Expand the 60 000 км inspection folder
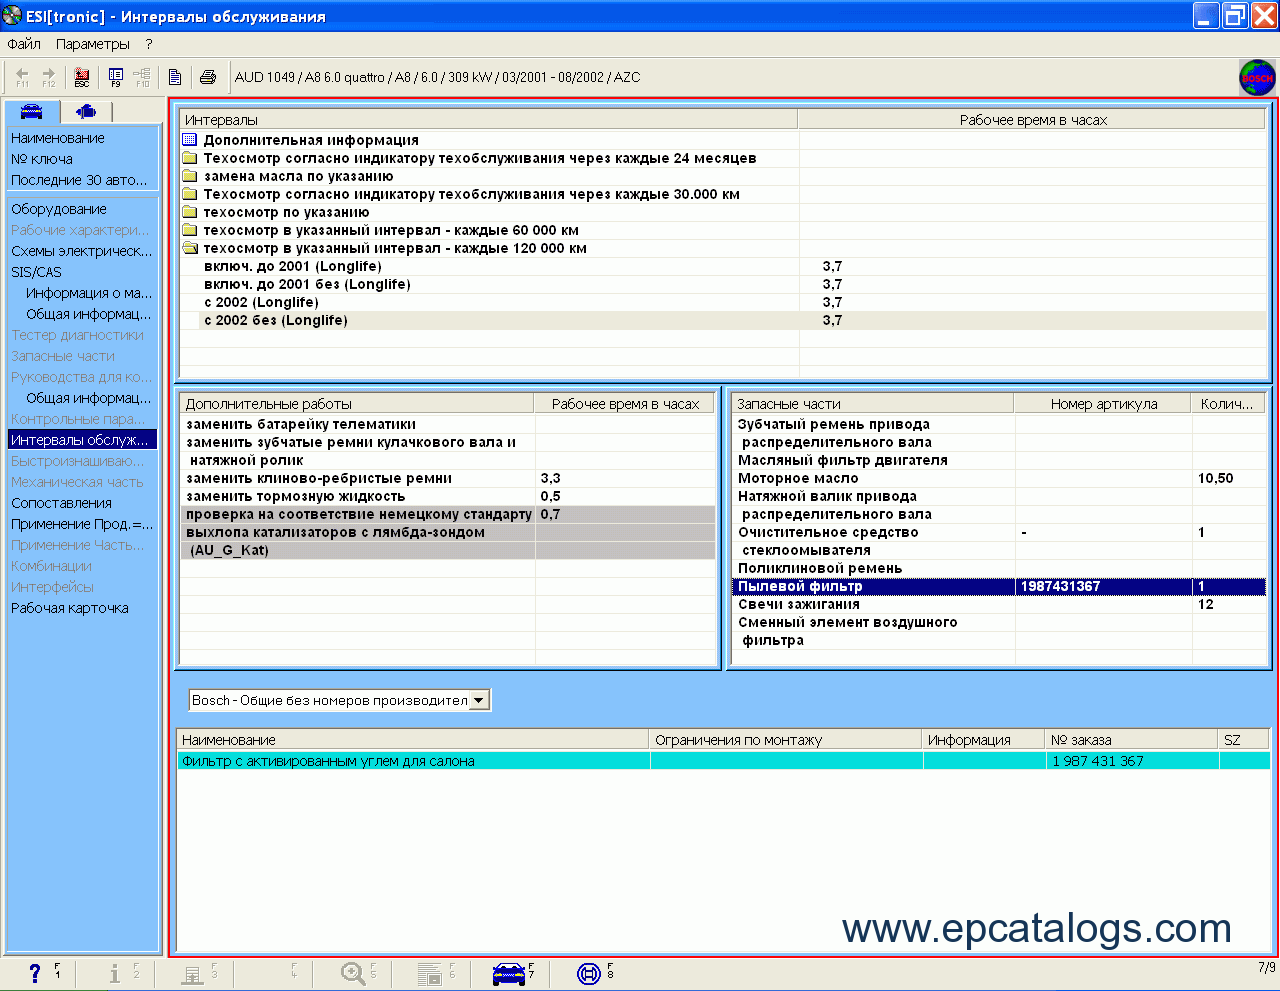Screen dimensions: 1280x991 click(x=190, y=230)
